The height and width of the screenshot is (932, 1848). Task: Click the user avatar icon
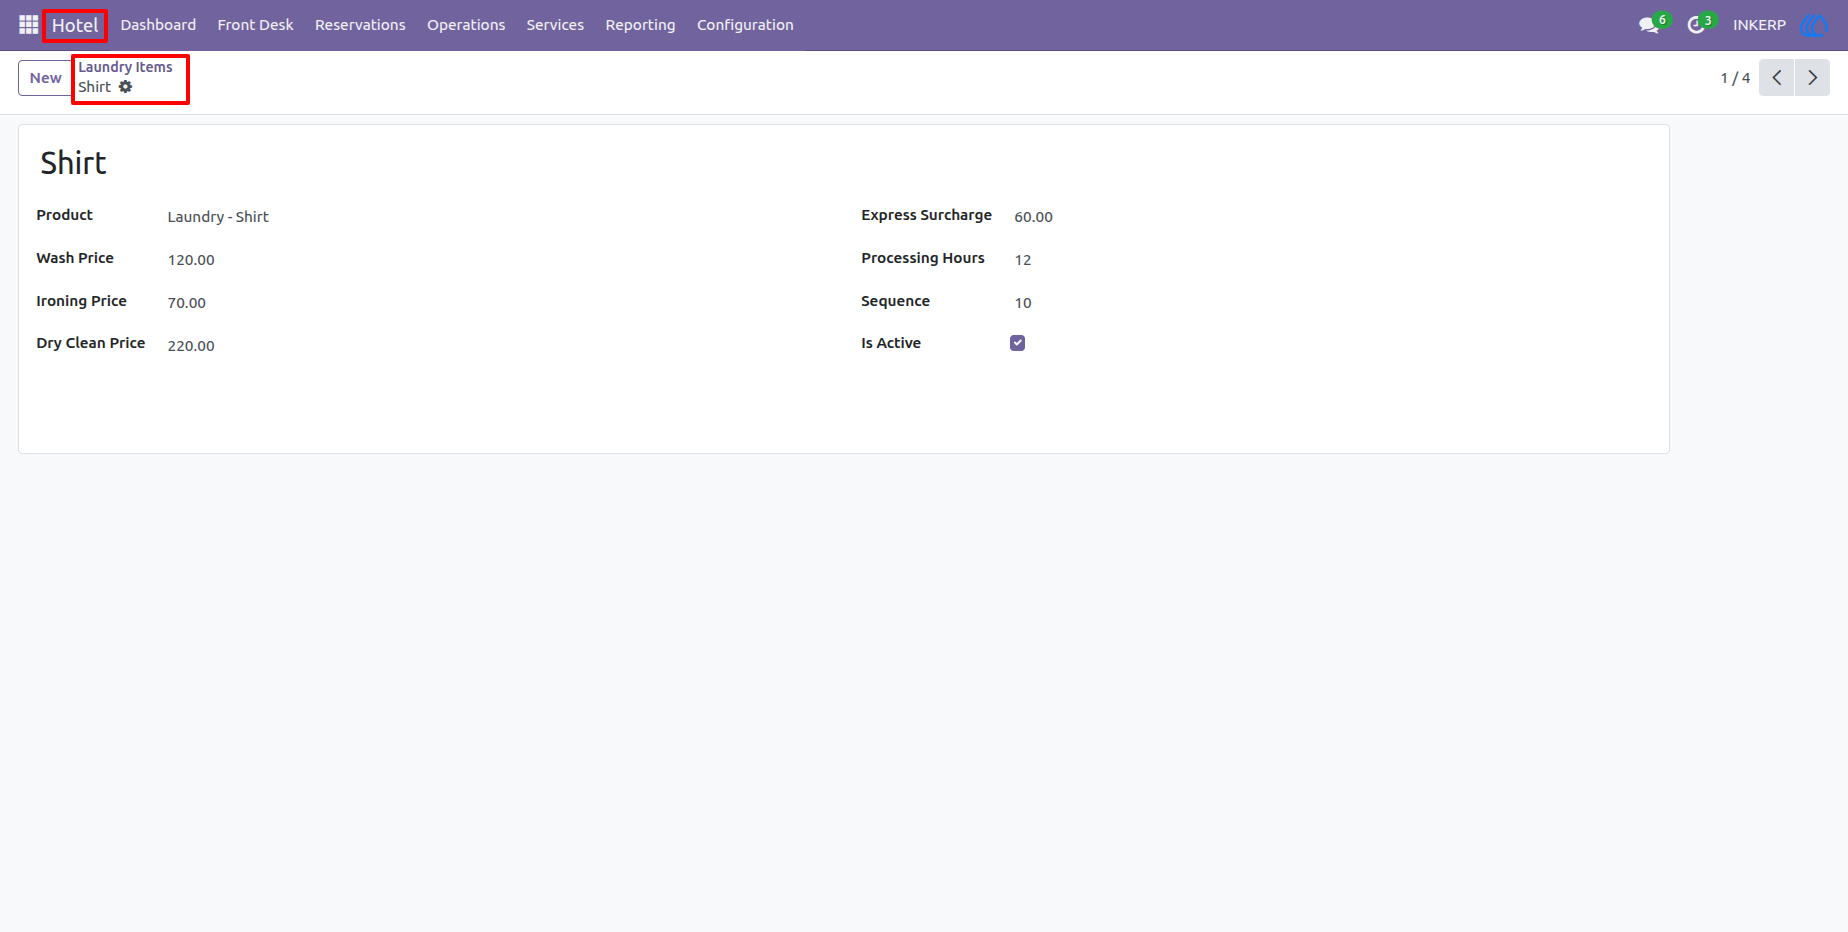pyautogui.click(x=1813, y=25)
